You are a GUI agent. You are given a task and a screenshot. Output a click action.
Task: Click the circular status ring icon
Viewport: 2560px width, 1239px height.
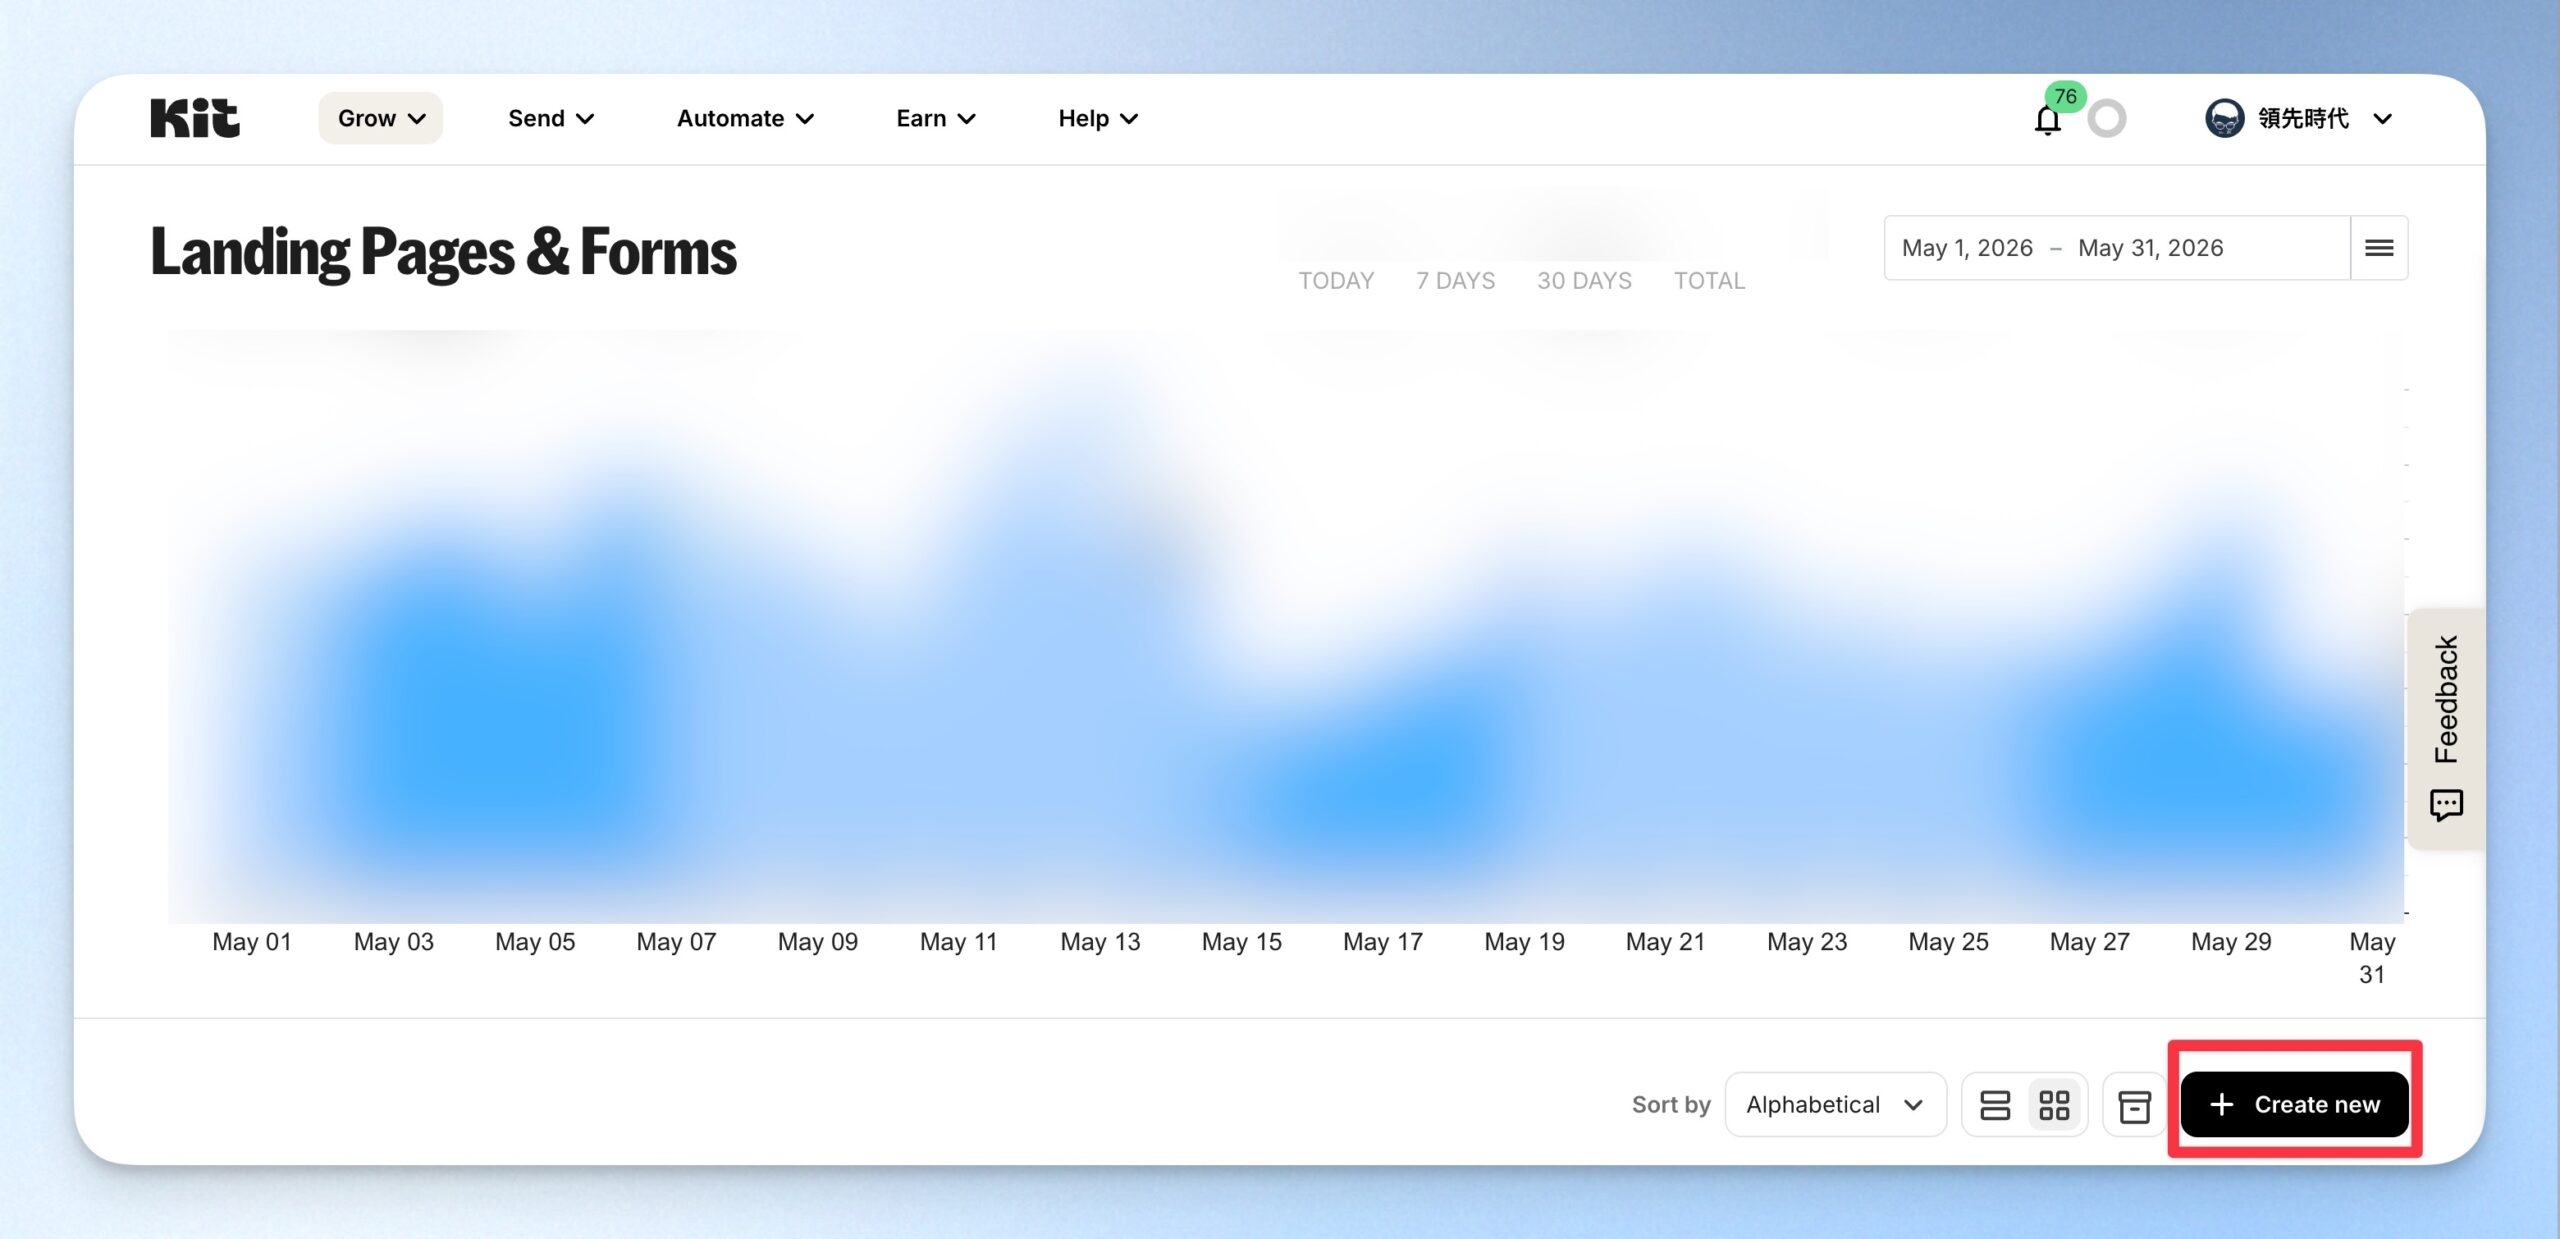(2107, 118)
